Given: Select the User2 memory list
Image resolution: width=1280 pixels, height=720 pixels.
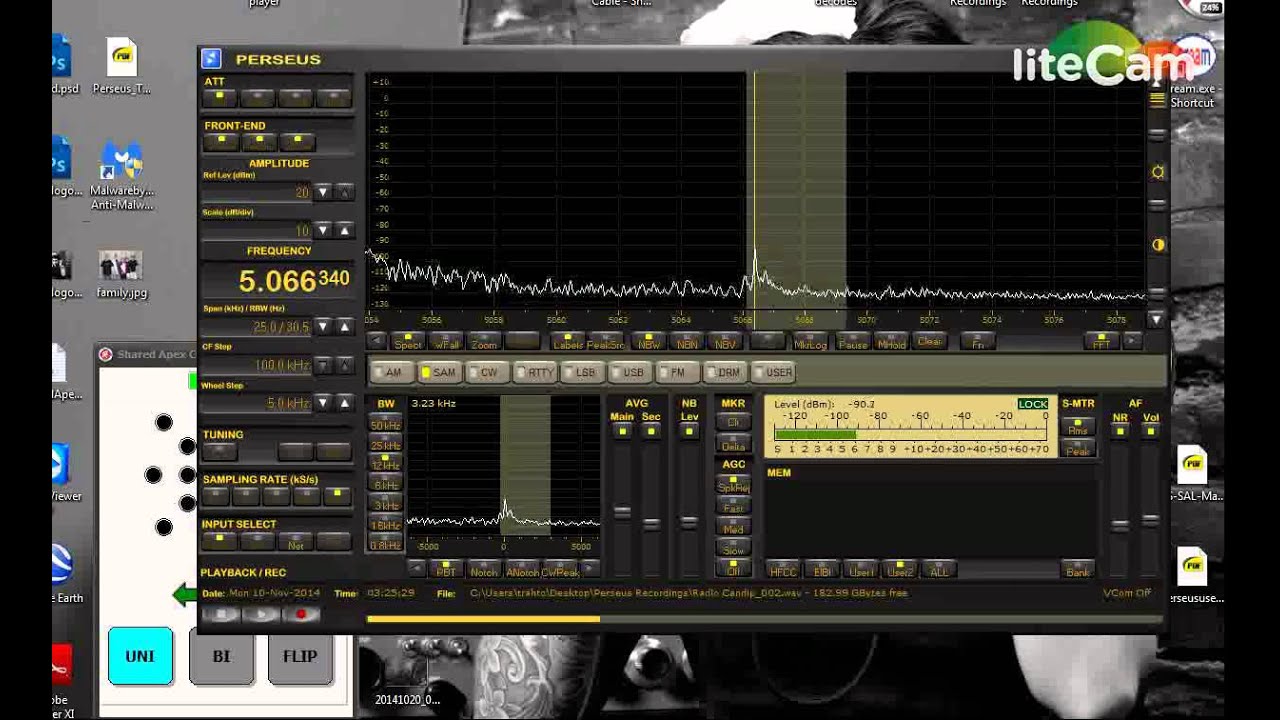Looking at the screenshot, I should pos(899,570).
